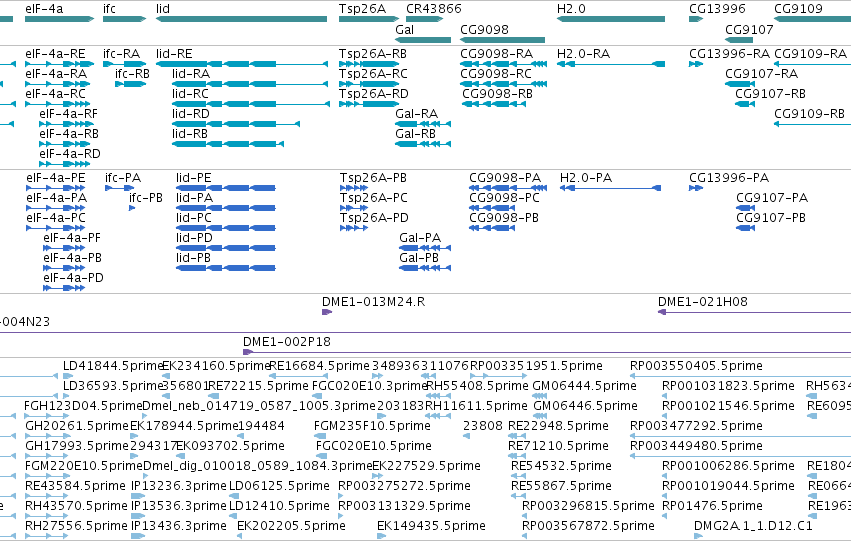Click transcript Tsp26A-RB
The height and width of the screenshot is (541, 851).
click(373, 54)
